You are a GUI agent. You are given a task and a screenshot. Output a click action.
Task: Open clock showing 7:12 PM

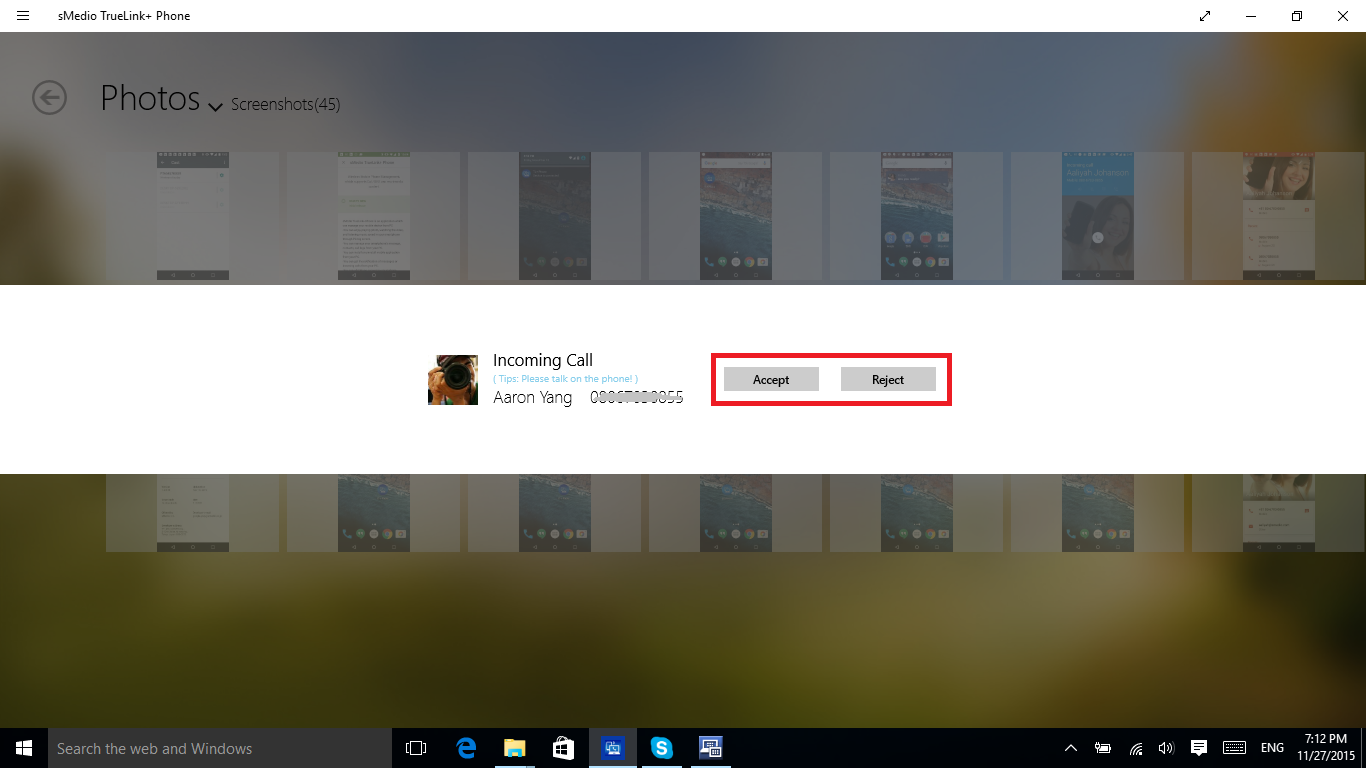(1325, 748)
